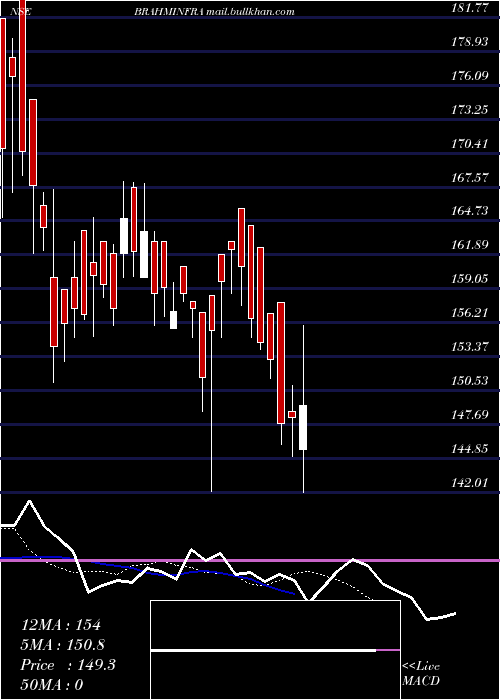Click the 150.53 price axis label
The width and height of the screenshot is (500, 700).
[469, 380]
